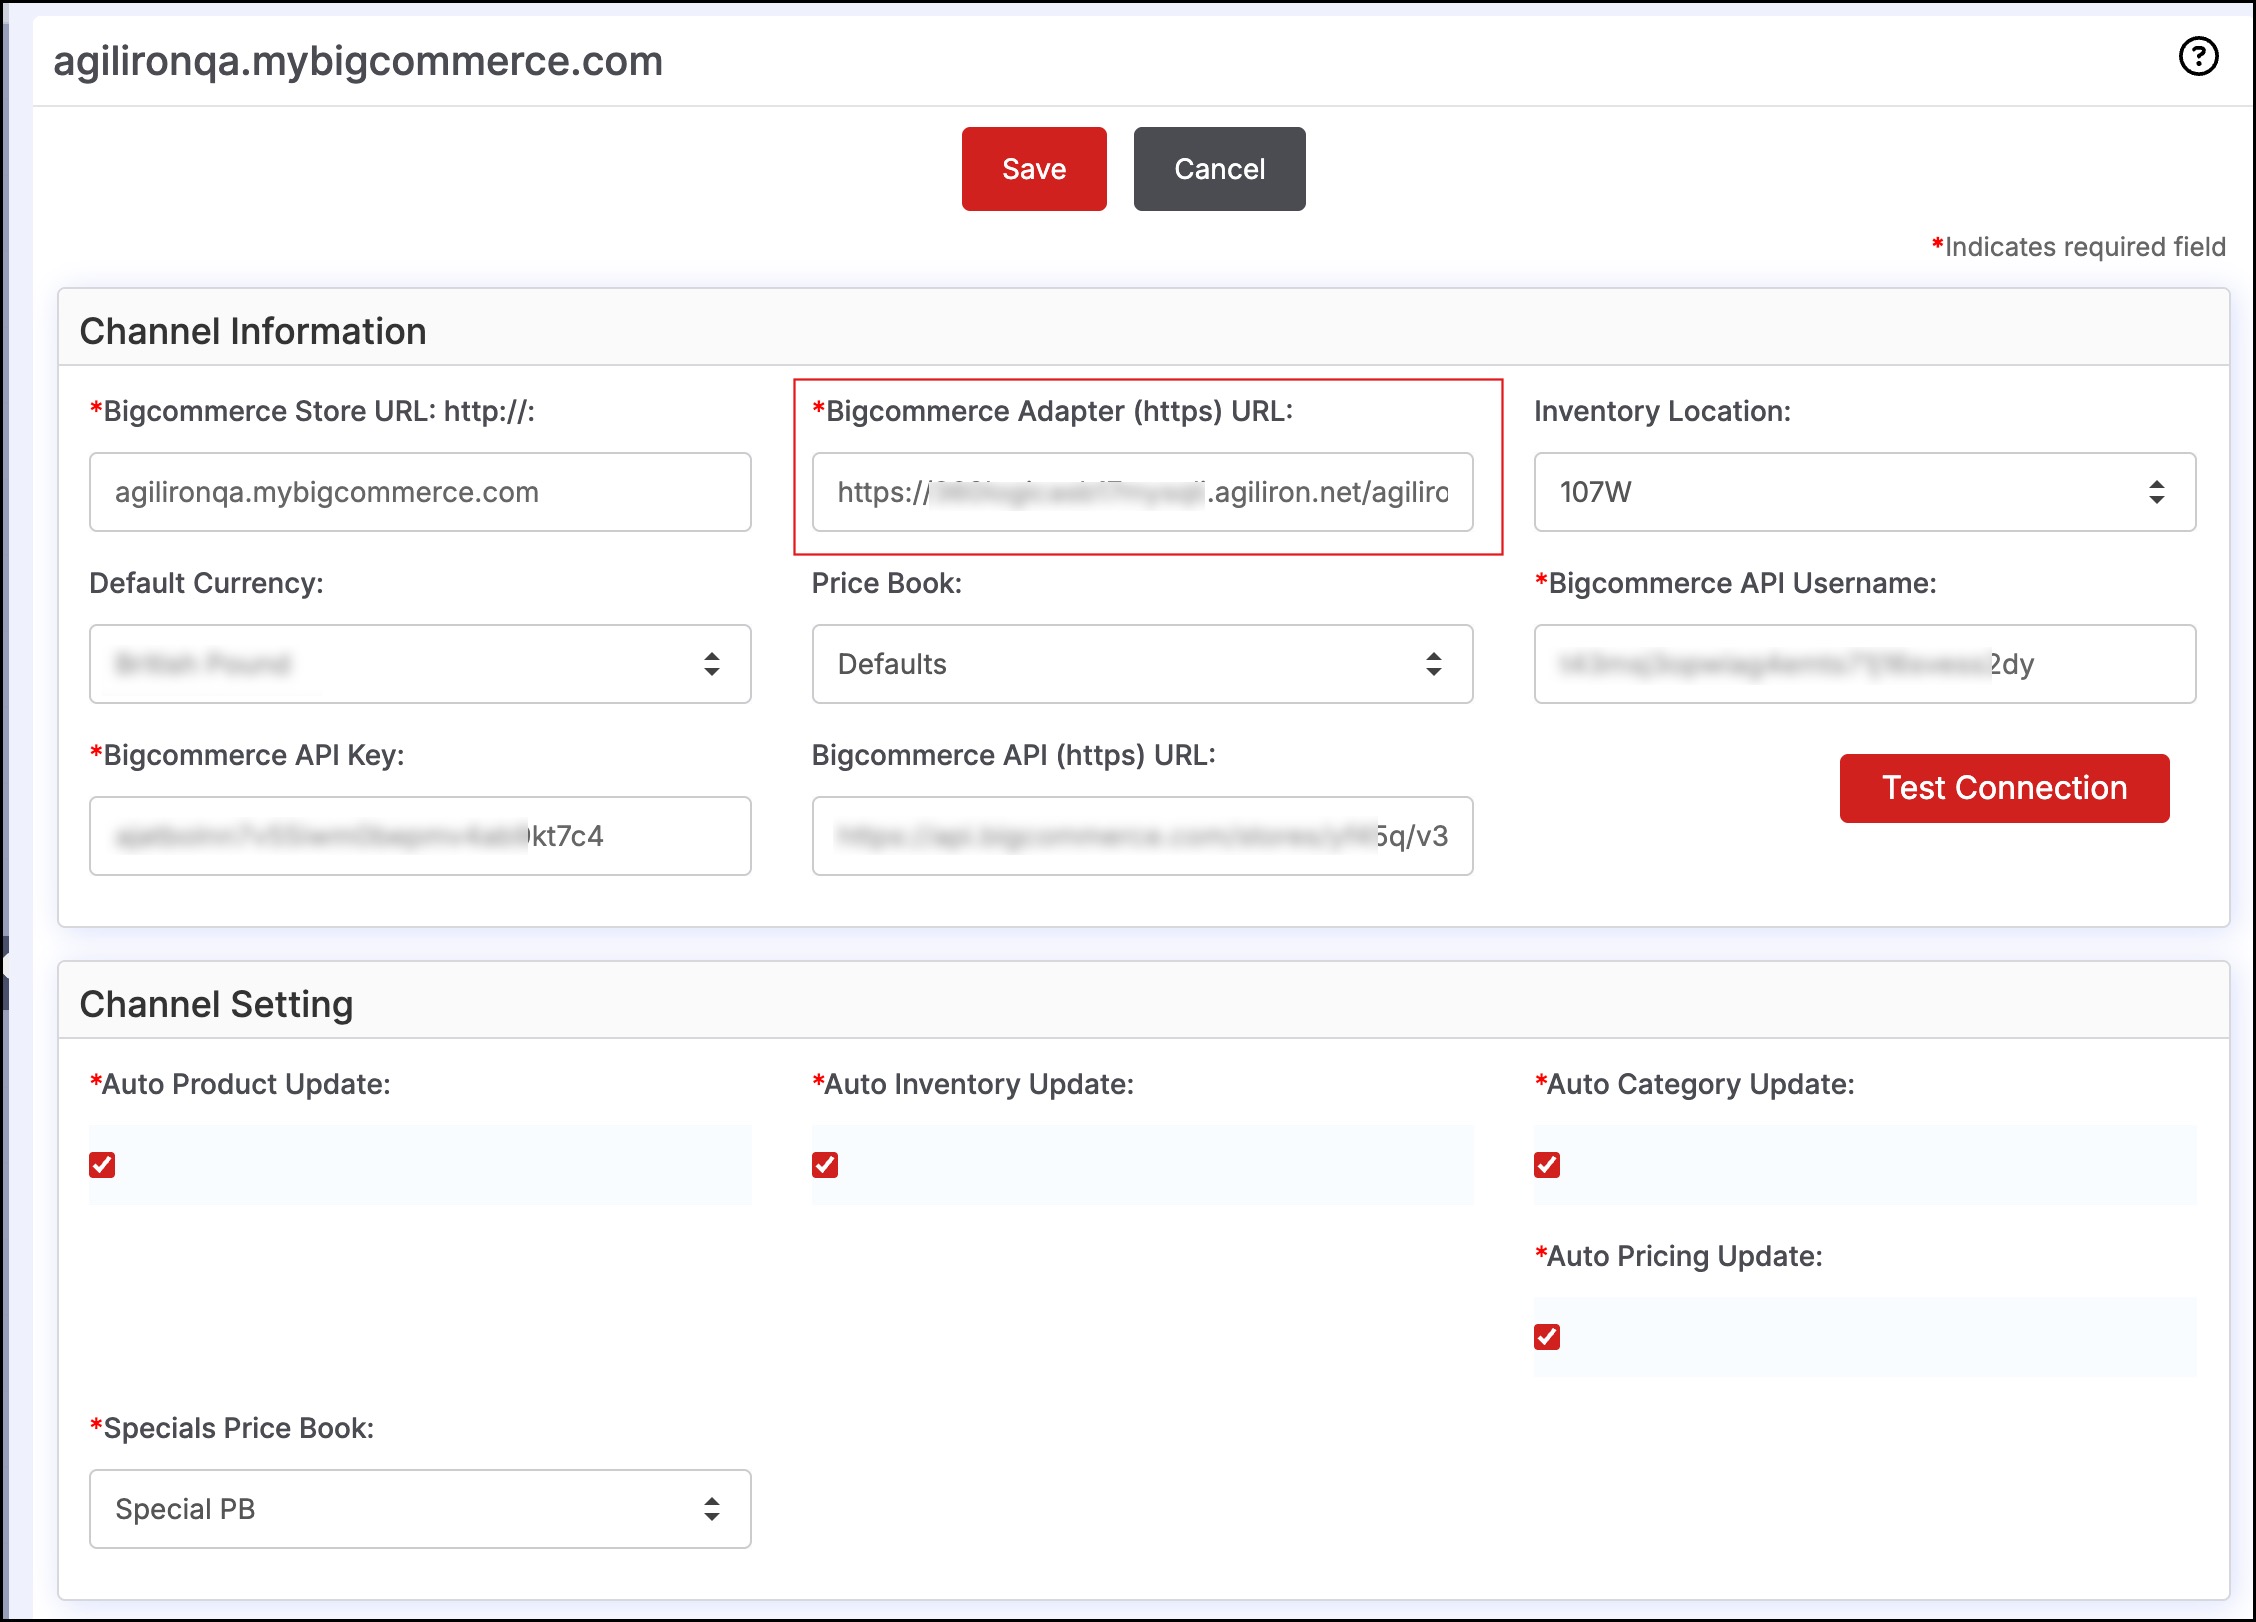Click the 'Bigcommerce Store URL: http://:' label

tap(312, 411)
